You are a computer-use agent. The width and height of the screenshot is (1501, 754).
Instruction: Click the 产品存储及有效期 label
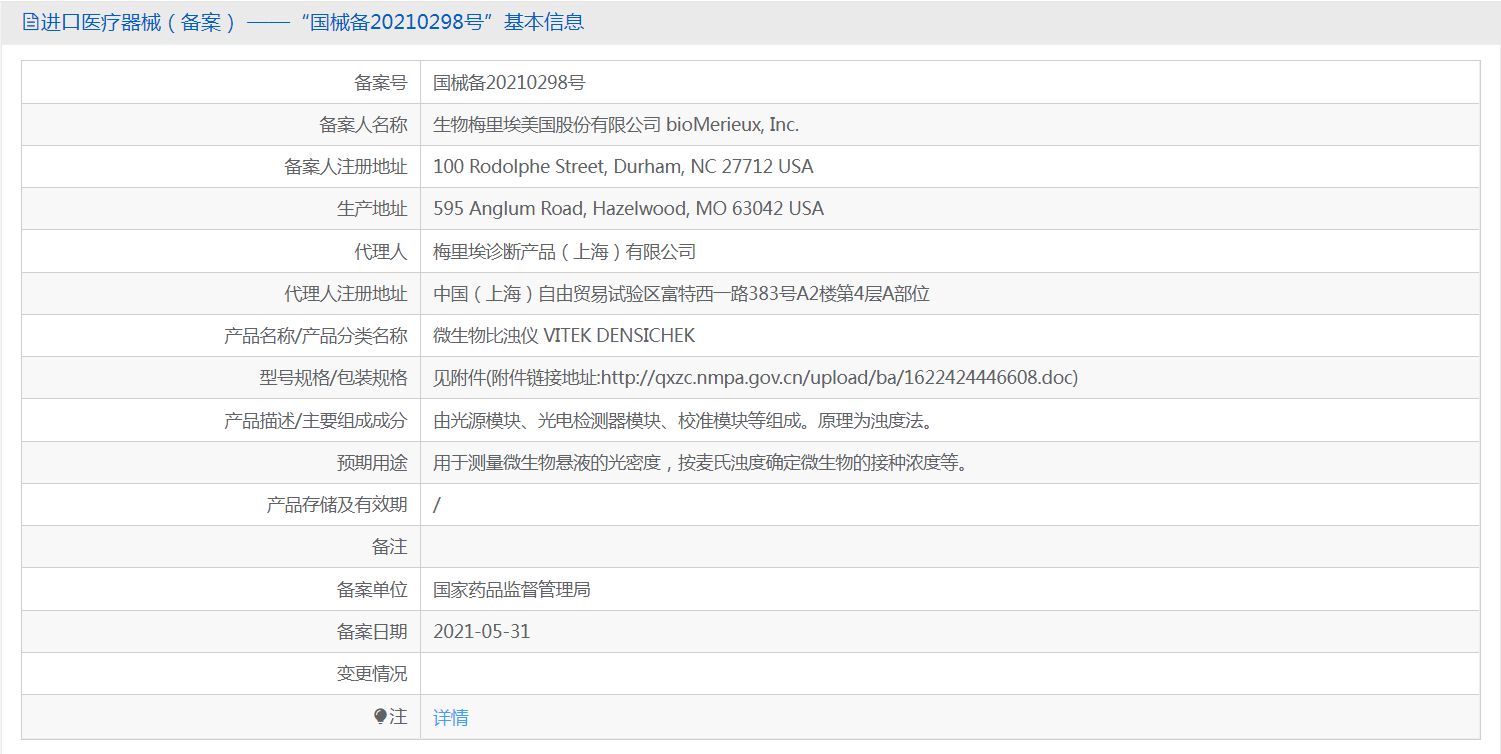click(337, 505)
